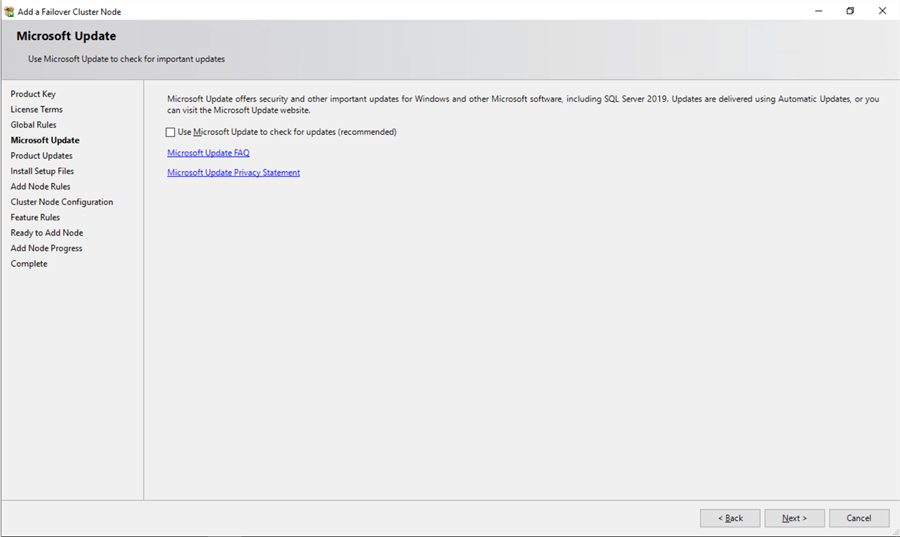Click the Back button
Viewport: 900px width, 537px height.
[x=730, y=518]
